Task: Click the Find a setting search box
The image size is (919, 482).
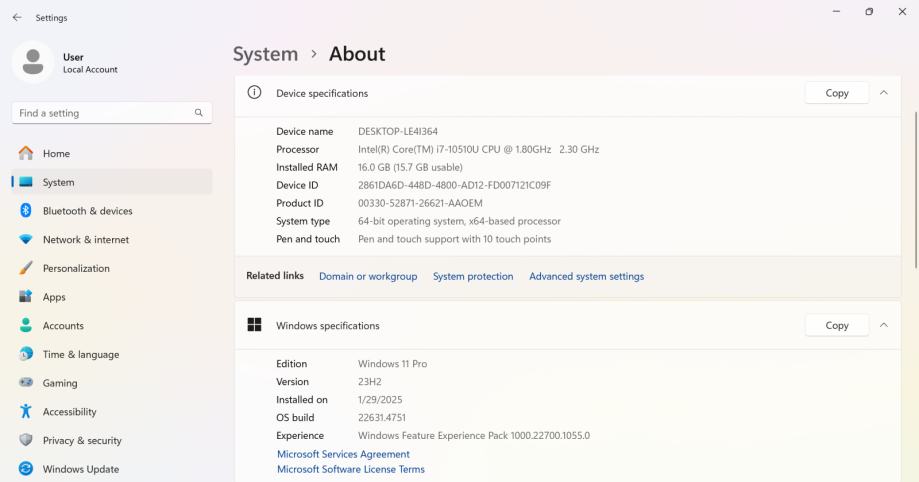Action: (x=104, y=113)
